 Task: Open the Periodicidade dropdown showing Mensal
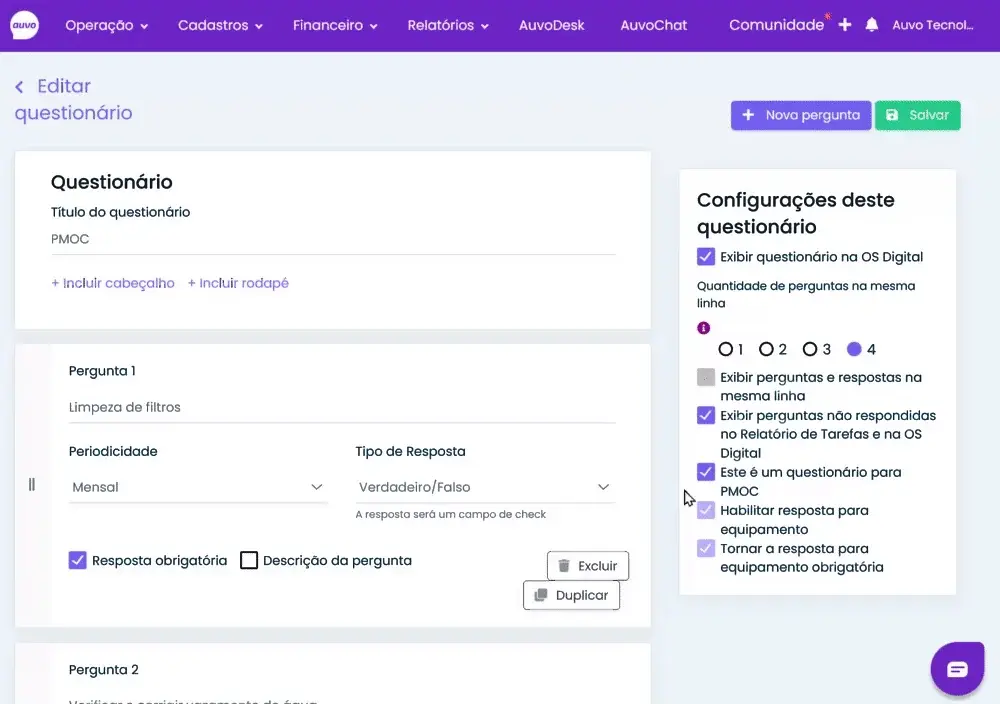click(x=198, y=487)
